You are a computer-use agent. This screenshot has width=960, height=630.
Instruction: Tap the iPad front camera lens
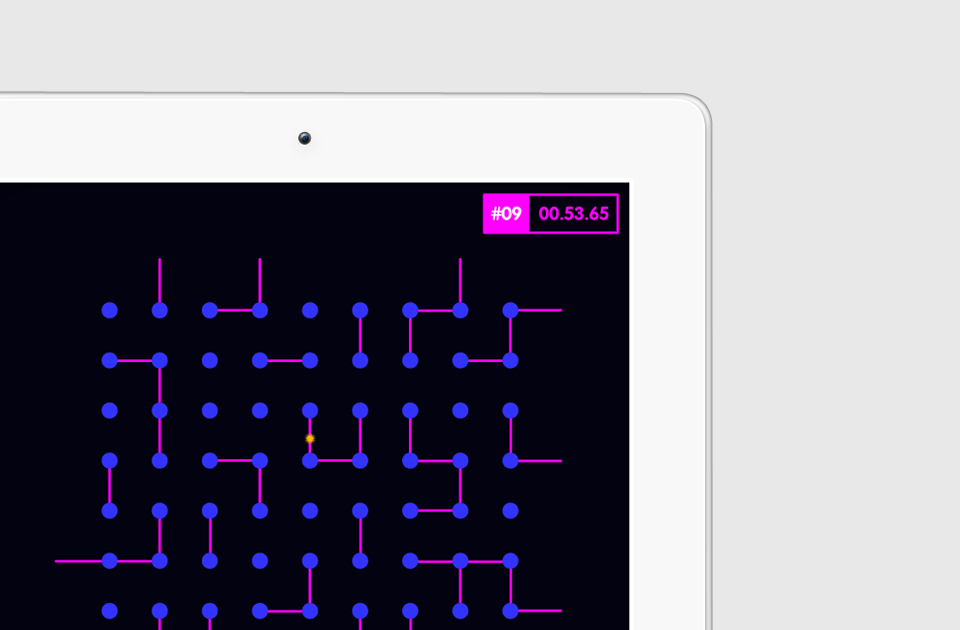coord(305,138)
